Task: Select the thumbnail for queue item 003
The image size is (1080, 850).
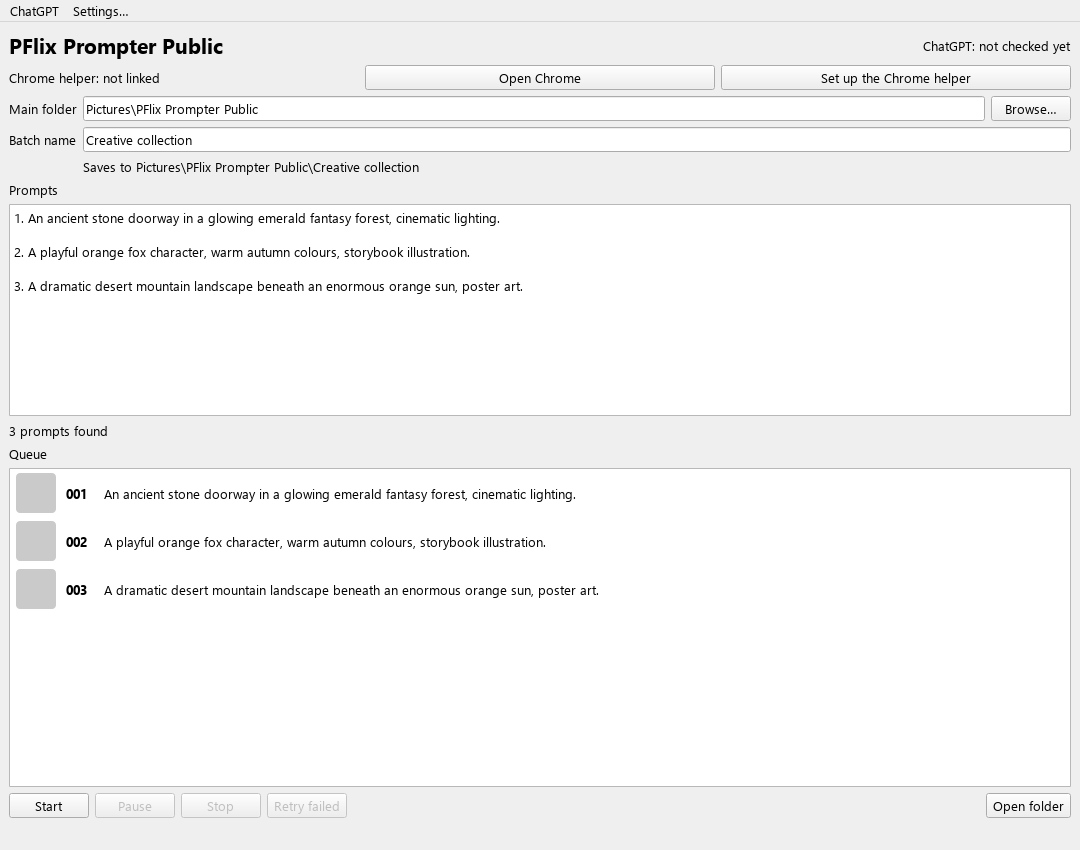Action: click(36, 590)
